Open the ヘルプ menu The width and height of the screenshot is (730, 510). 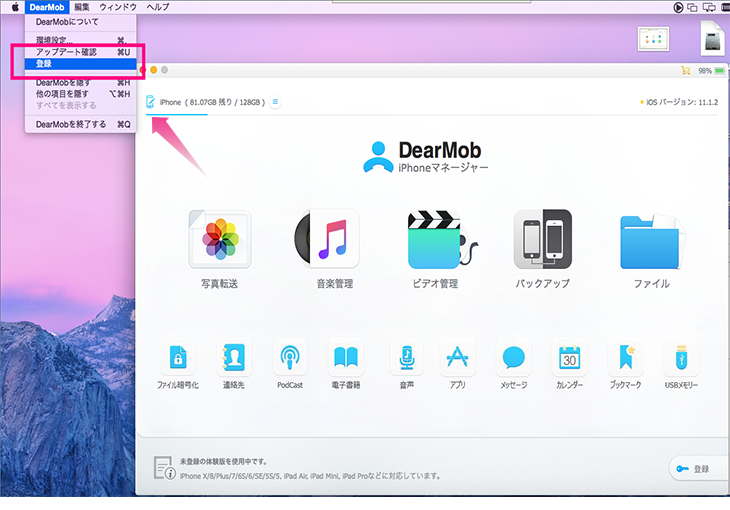158,7
